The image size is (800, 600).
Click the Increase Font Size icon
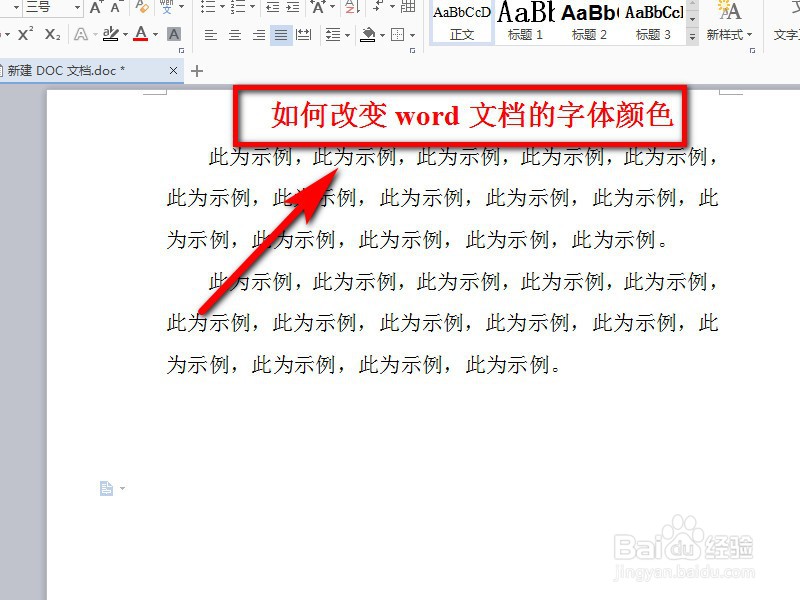pyautogui.click(x=97, y=8)
